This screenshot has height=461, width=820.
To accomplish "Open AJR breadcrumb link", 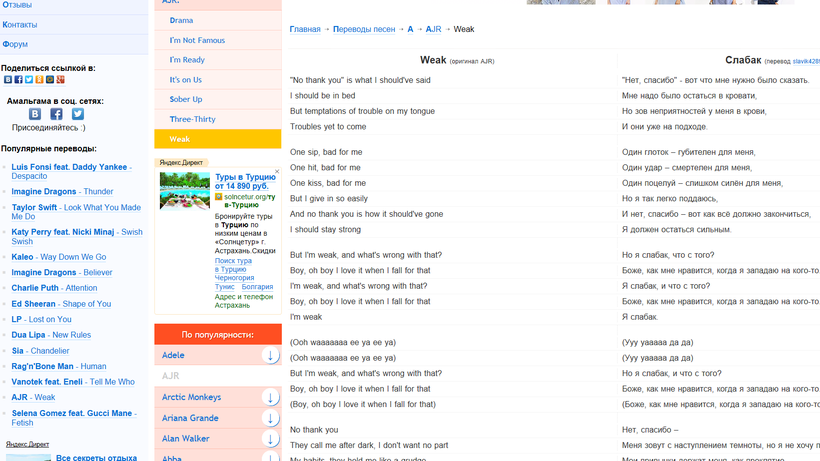I will tap(434, 29).
